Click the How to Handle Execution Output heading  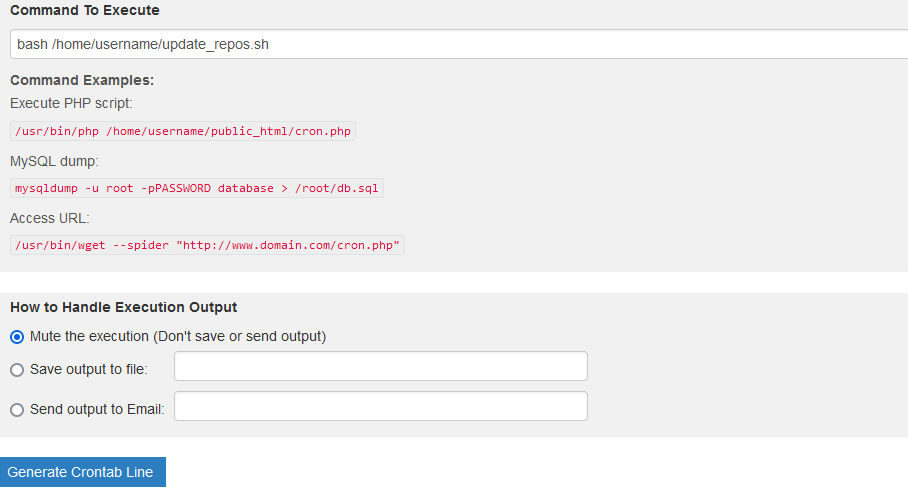click(123, 307)
